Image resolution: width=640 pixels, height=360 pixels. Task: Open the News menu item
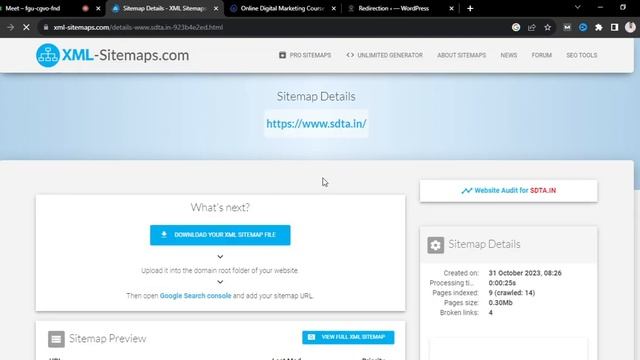coord(509,55)
